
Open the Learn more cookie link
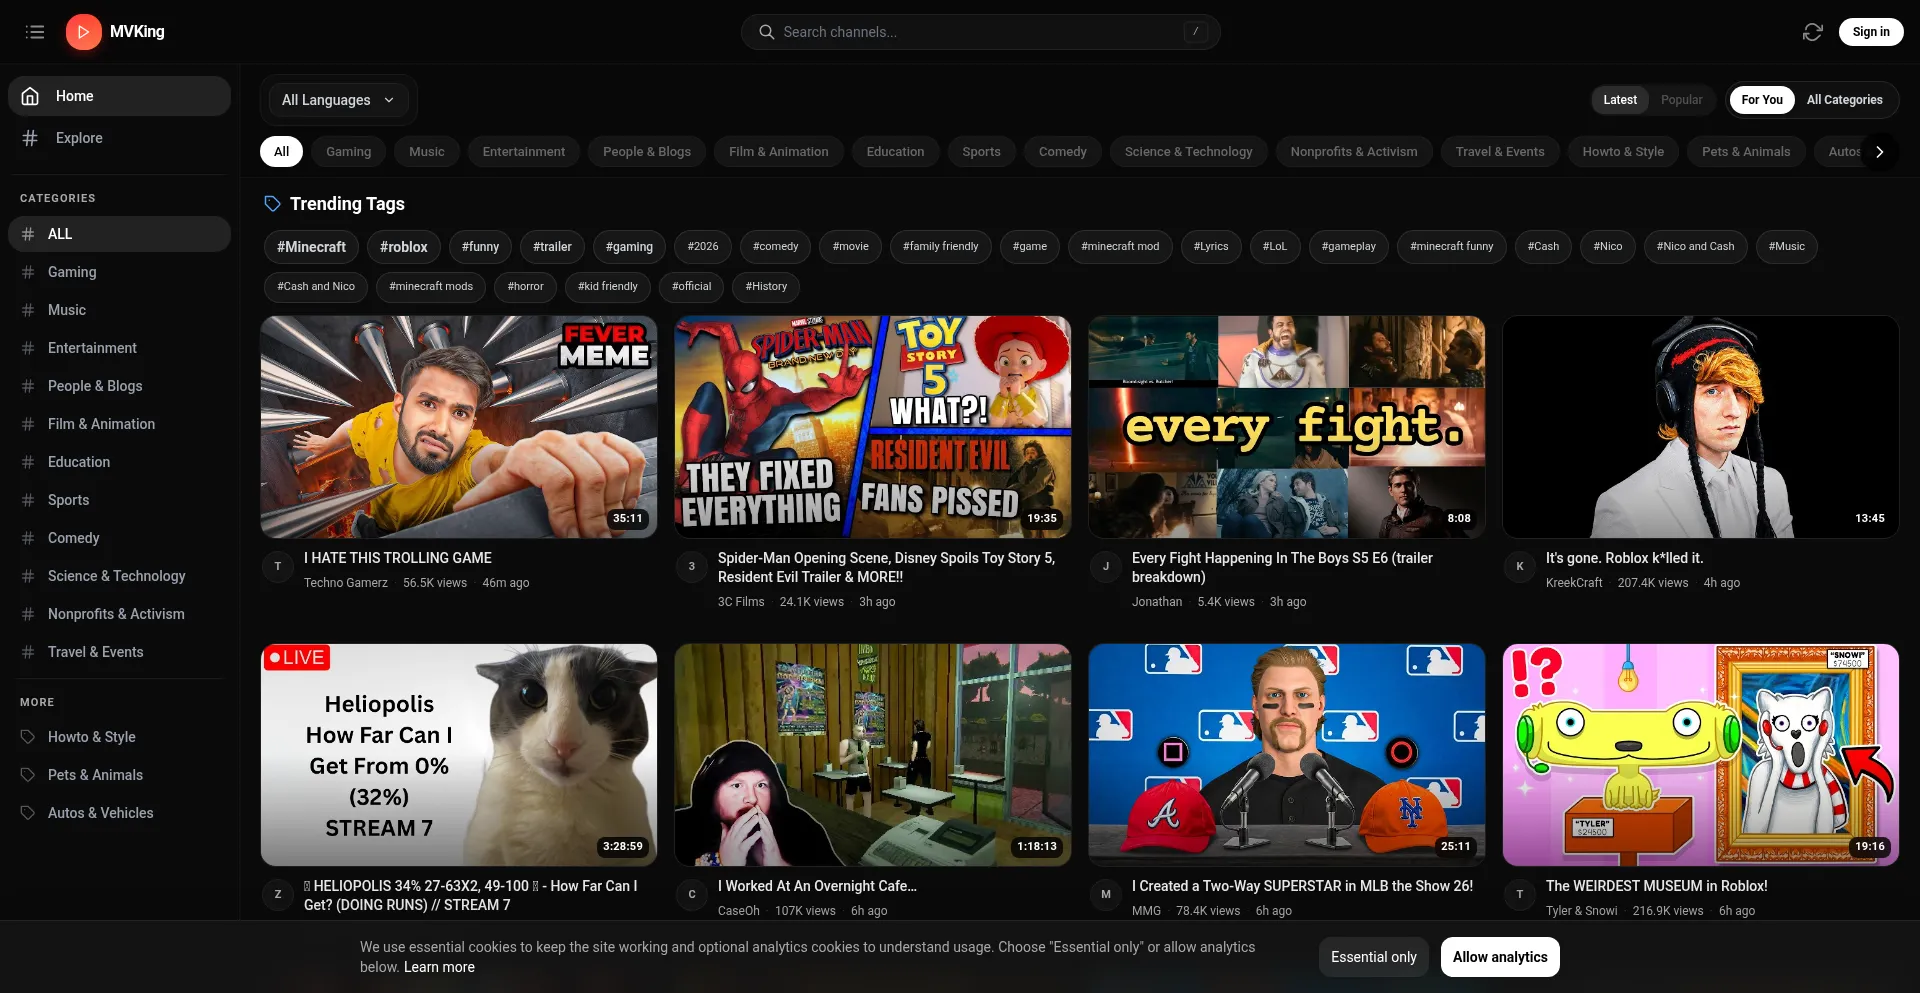coord(439,967)
